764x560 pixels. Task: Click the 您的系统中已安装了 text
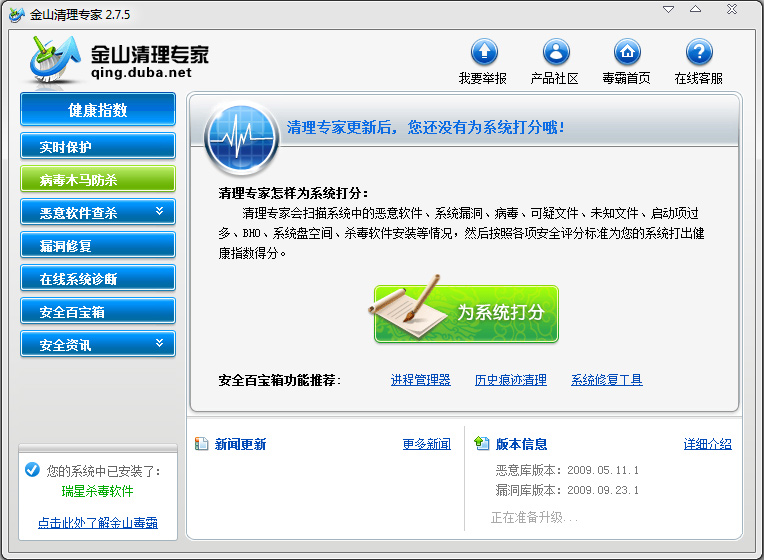tap(103, 471)
